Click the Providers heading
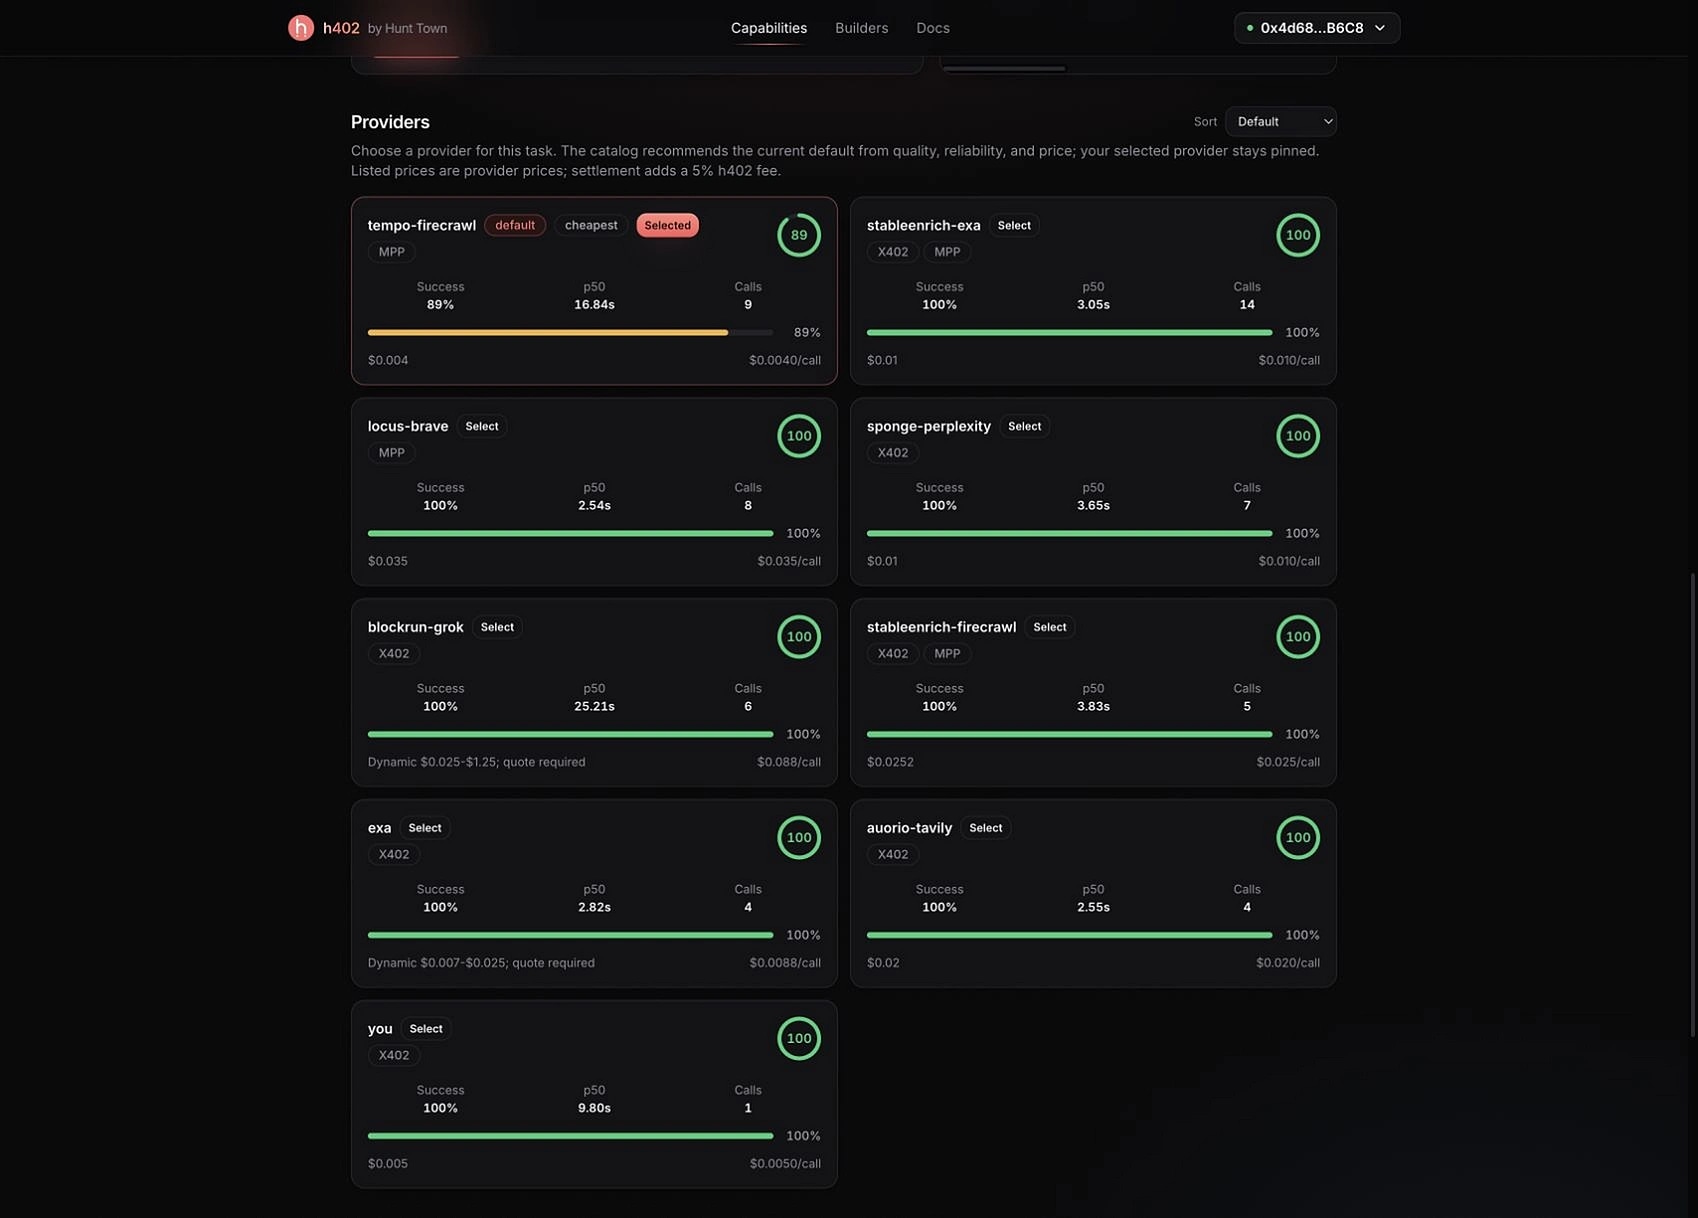The image size is (1698, 1218). 390,122
